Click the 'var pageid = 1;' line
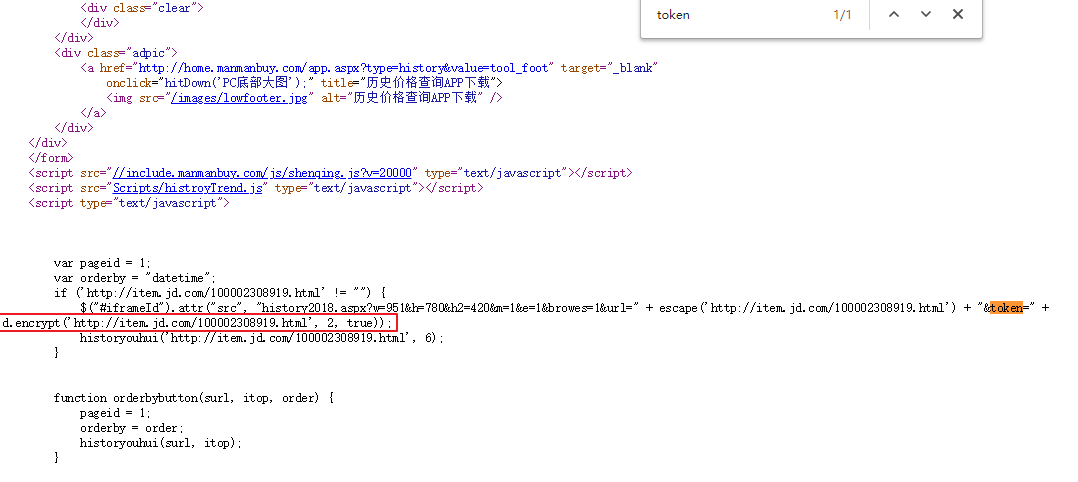 coord(102,263)
